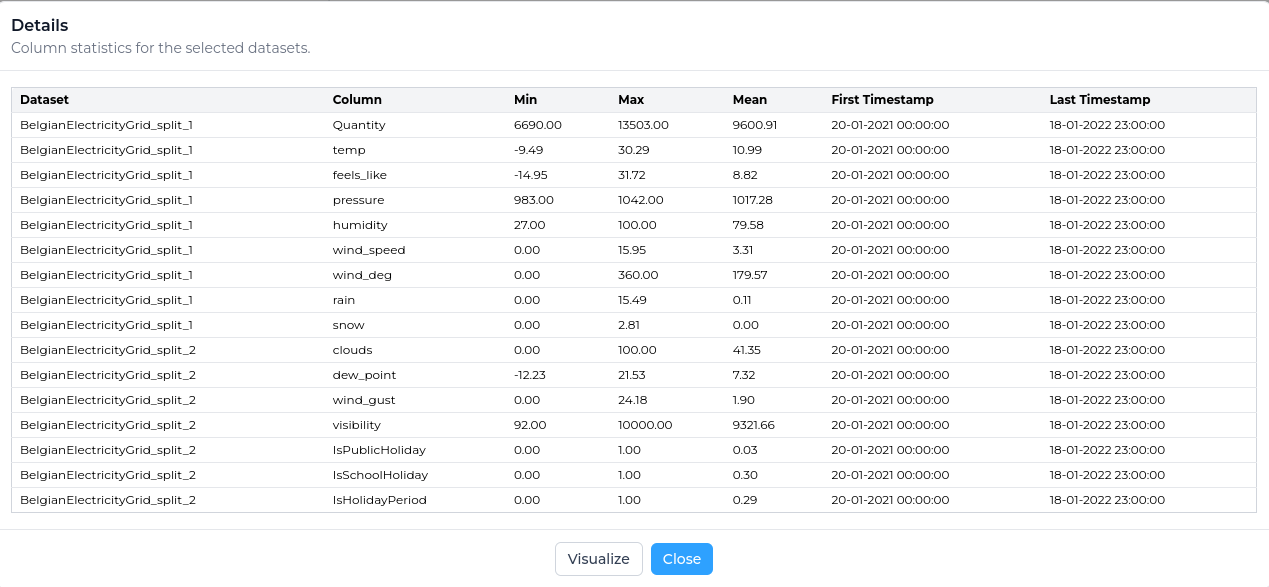Click the Last Timestamp header
This screenshot has width=1269, height=587.
(1100, 100)
